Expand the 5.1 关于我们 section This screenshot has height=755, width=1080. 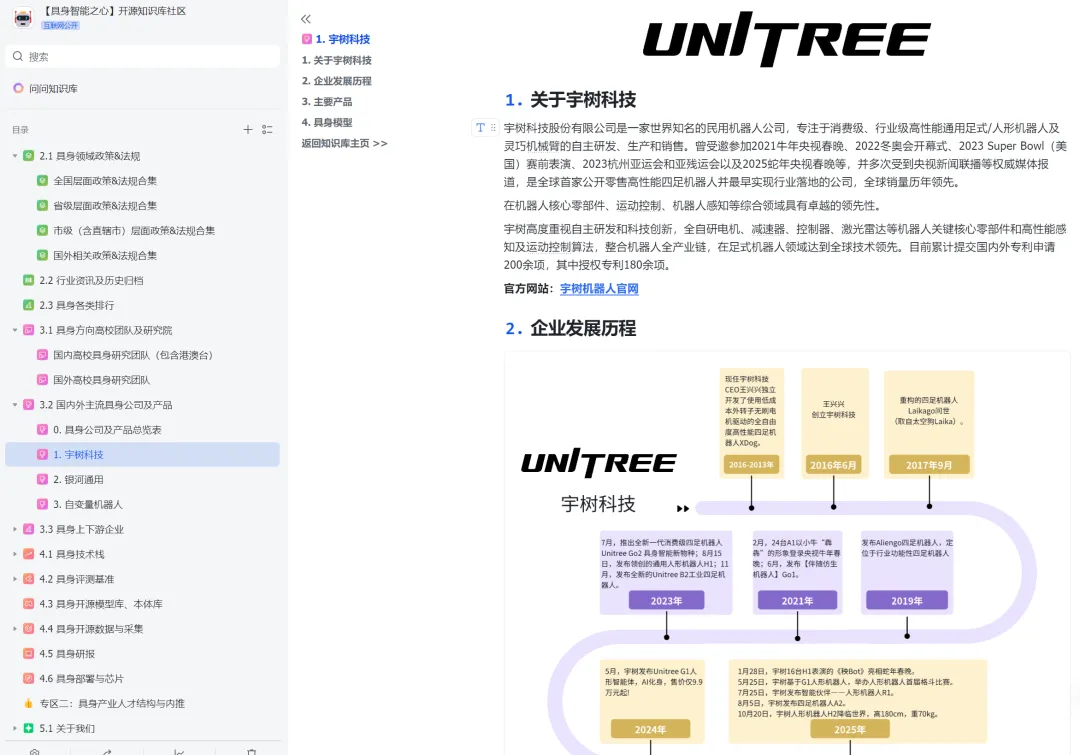tap(14, 728)
